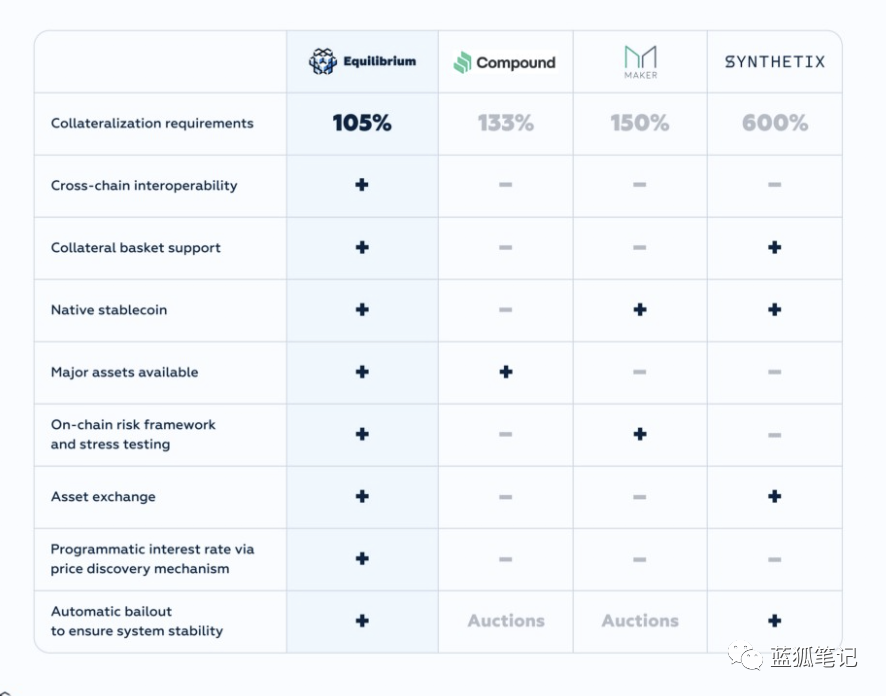This screenshot has height=696, width=886.
Task: Click the Programmatic interest rate row label
Action: pos(152,559)
